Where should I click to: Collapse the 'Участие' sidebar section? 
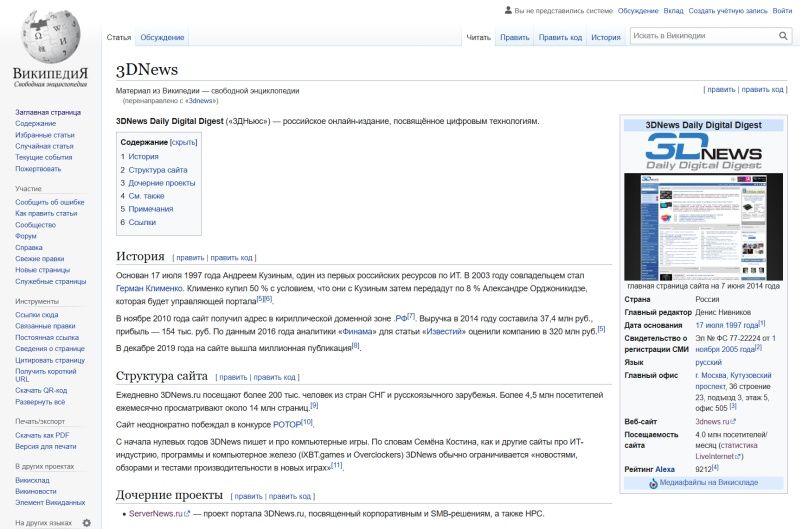point(29,188)
